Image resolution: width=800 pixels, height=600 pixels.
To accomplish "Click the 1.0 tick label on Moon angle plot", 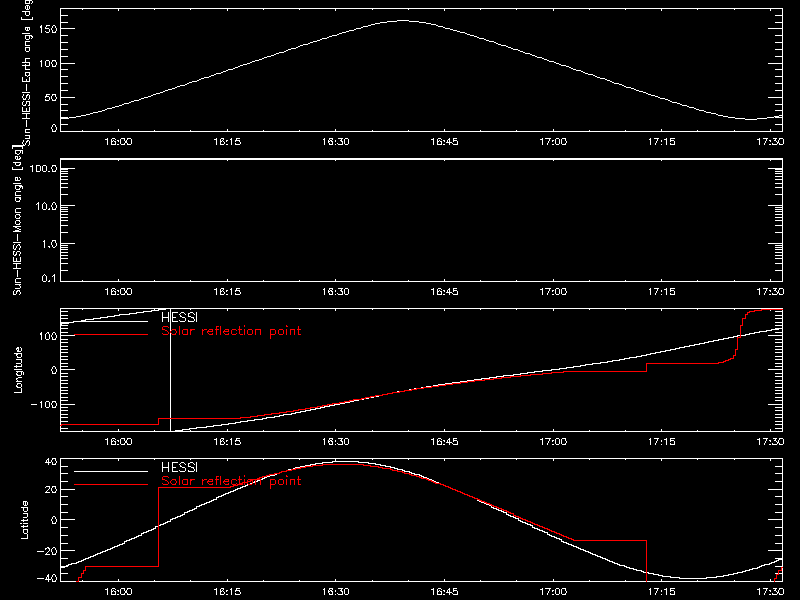I will pyautogui.click(x=49, y=244).
